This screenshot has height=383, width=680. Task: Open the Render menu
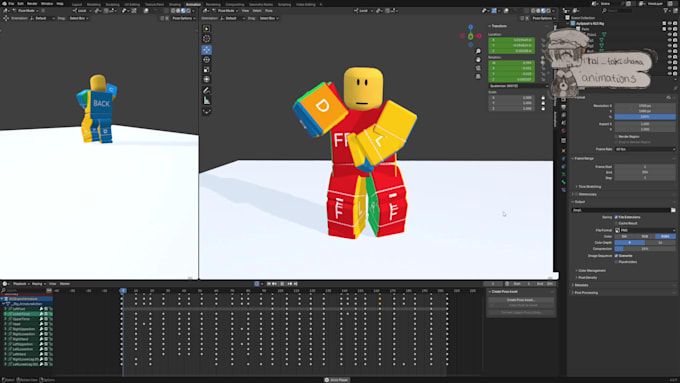(32, 3)
